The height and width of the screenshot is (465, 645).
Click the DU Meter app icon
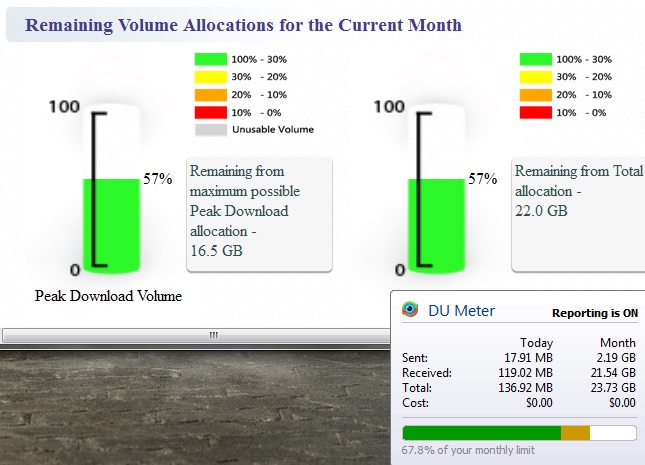[410, 309]
